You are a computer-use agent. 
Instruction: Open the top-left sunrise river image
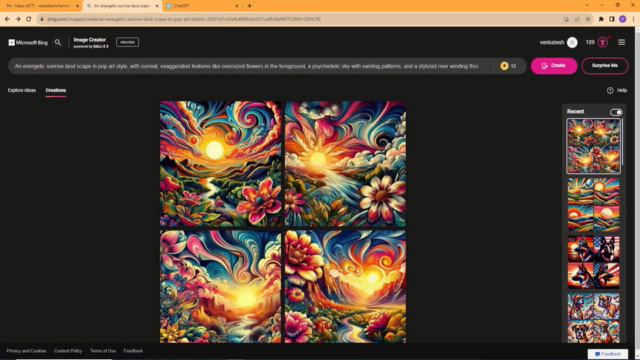pyautogui.click(x=220, y=164)
